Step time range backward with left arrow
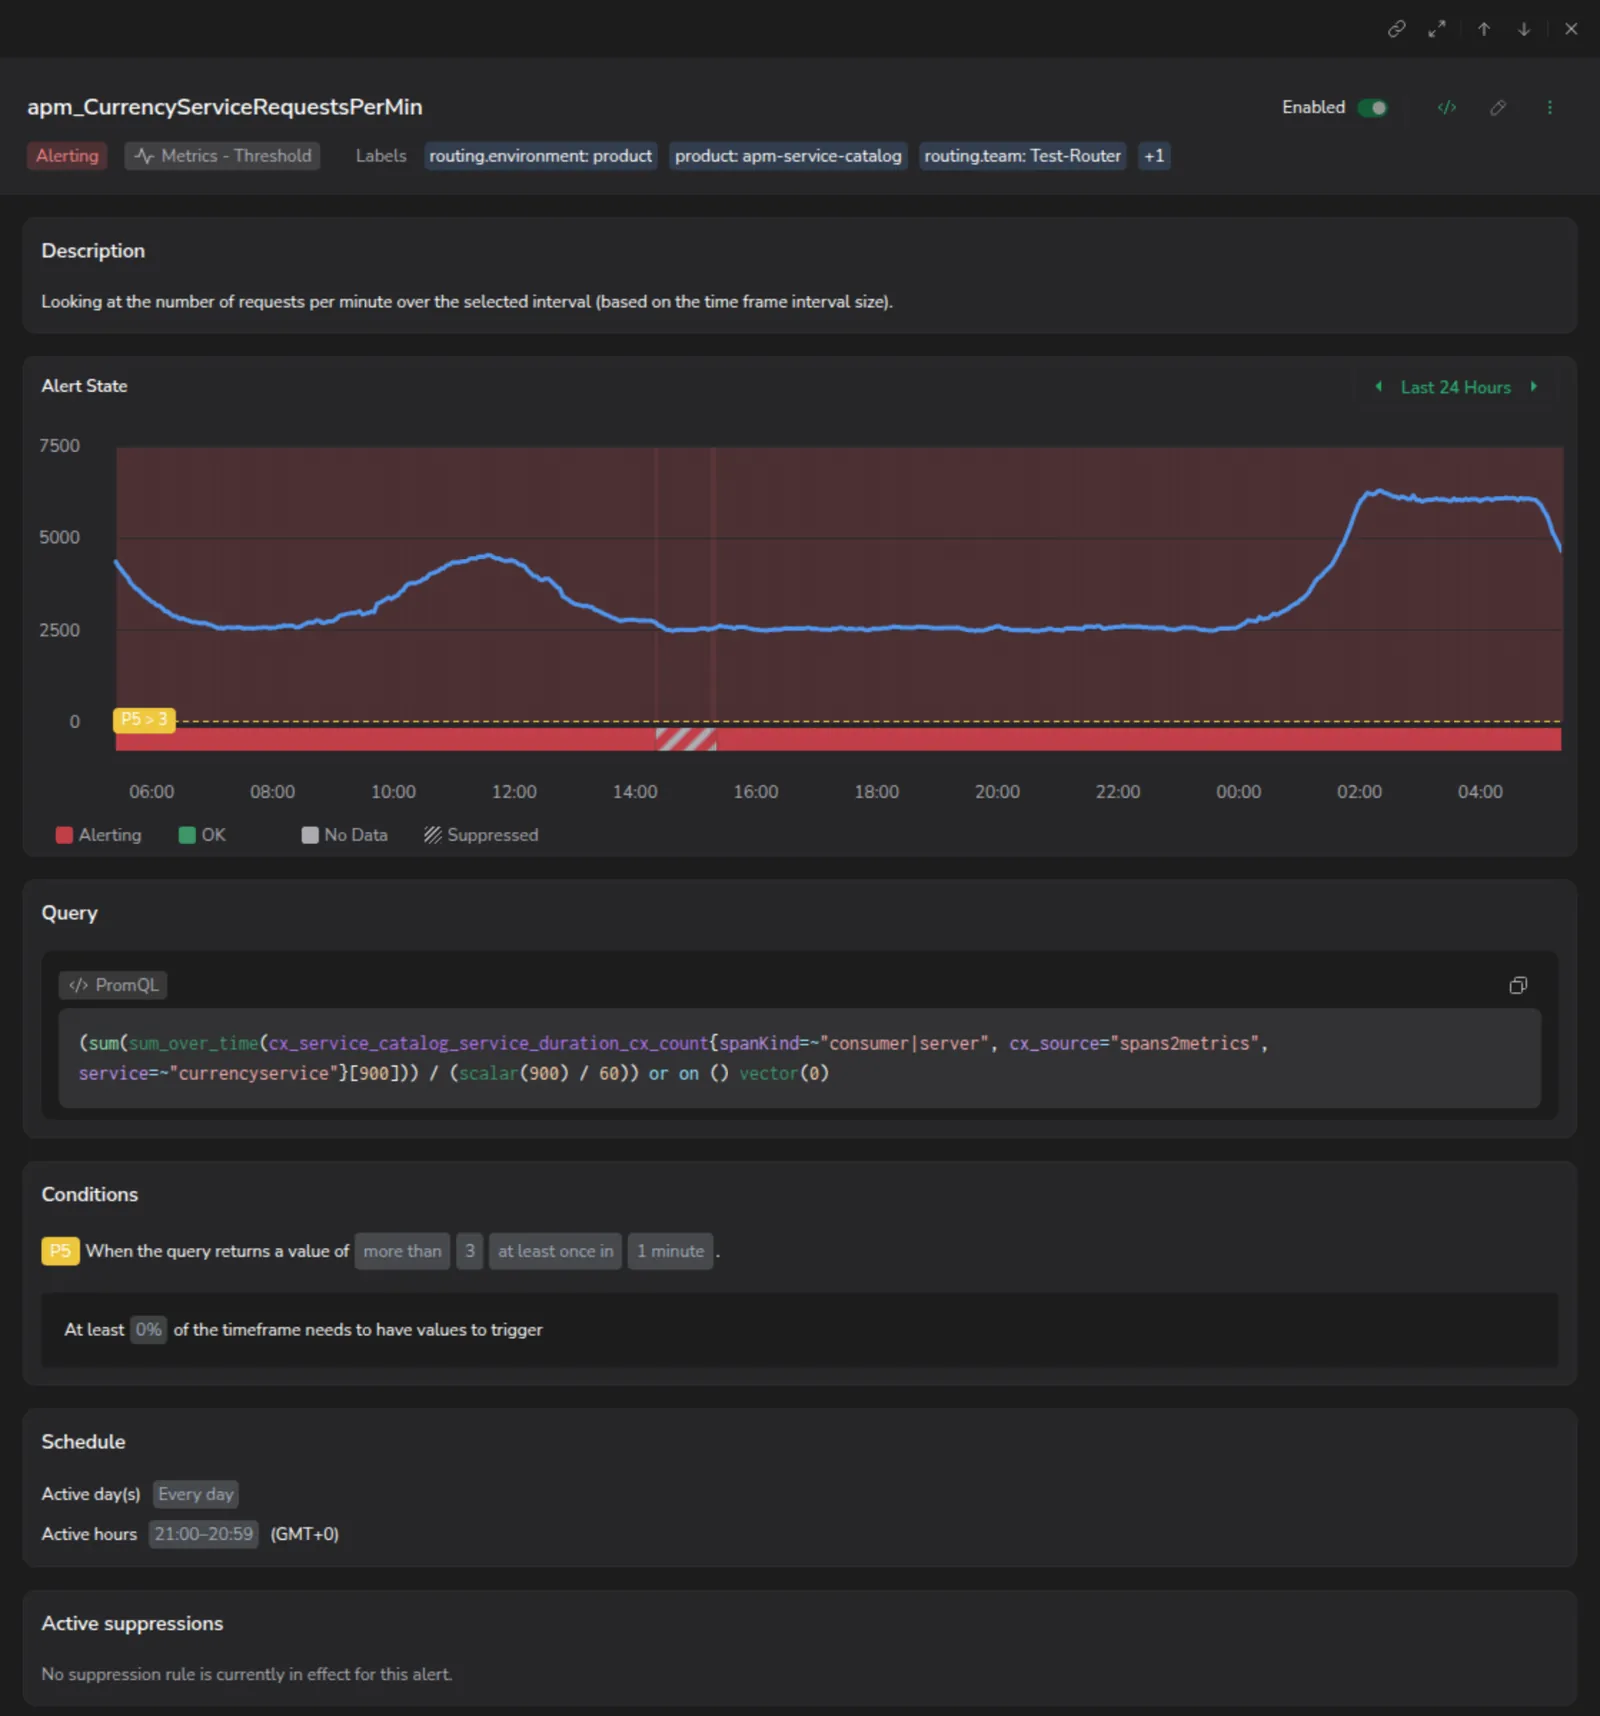Image resolution: width=1600 pixels, height=1716 pixels. coord(1379,387)
